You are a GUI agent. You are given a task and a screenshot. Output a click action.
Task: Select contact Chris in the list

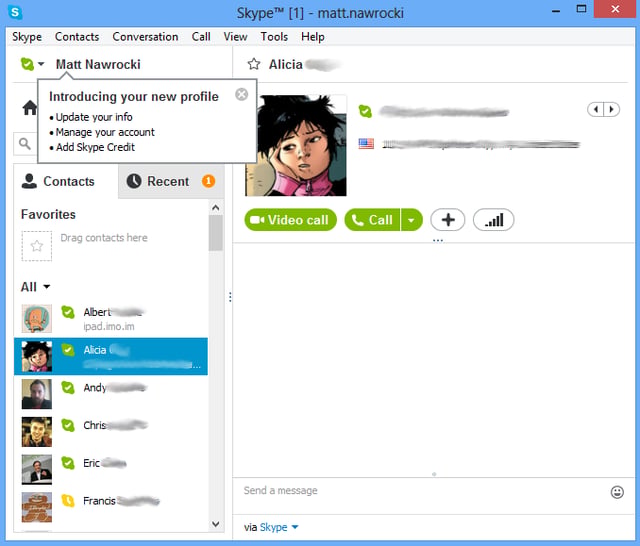111,432
